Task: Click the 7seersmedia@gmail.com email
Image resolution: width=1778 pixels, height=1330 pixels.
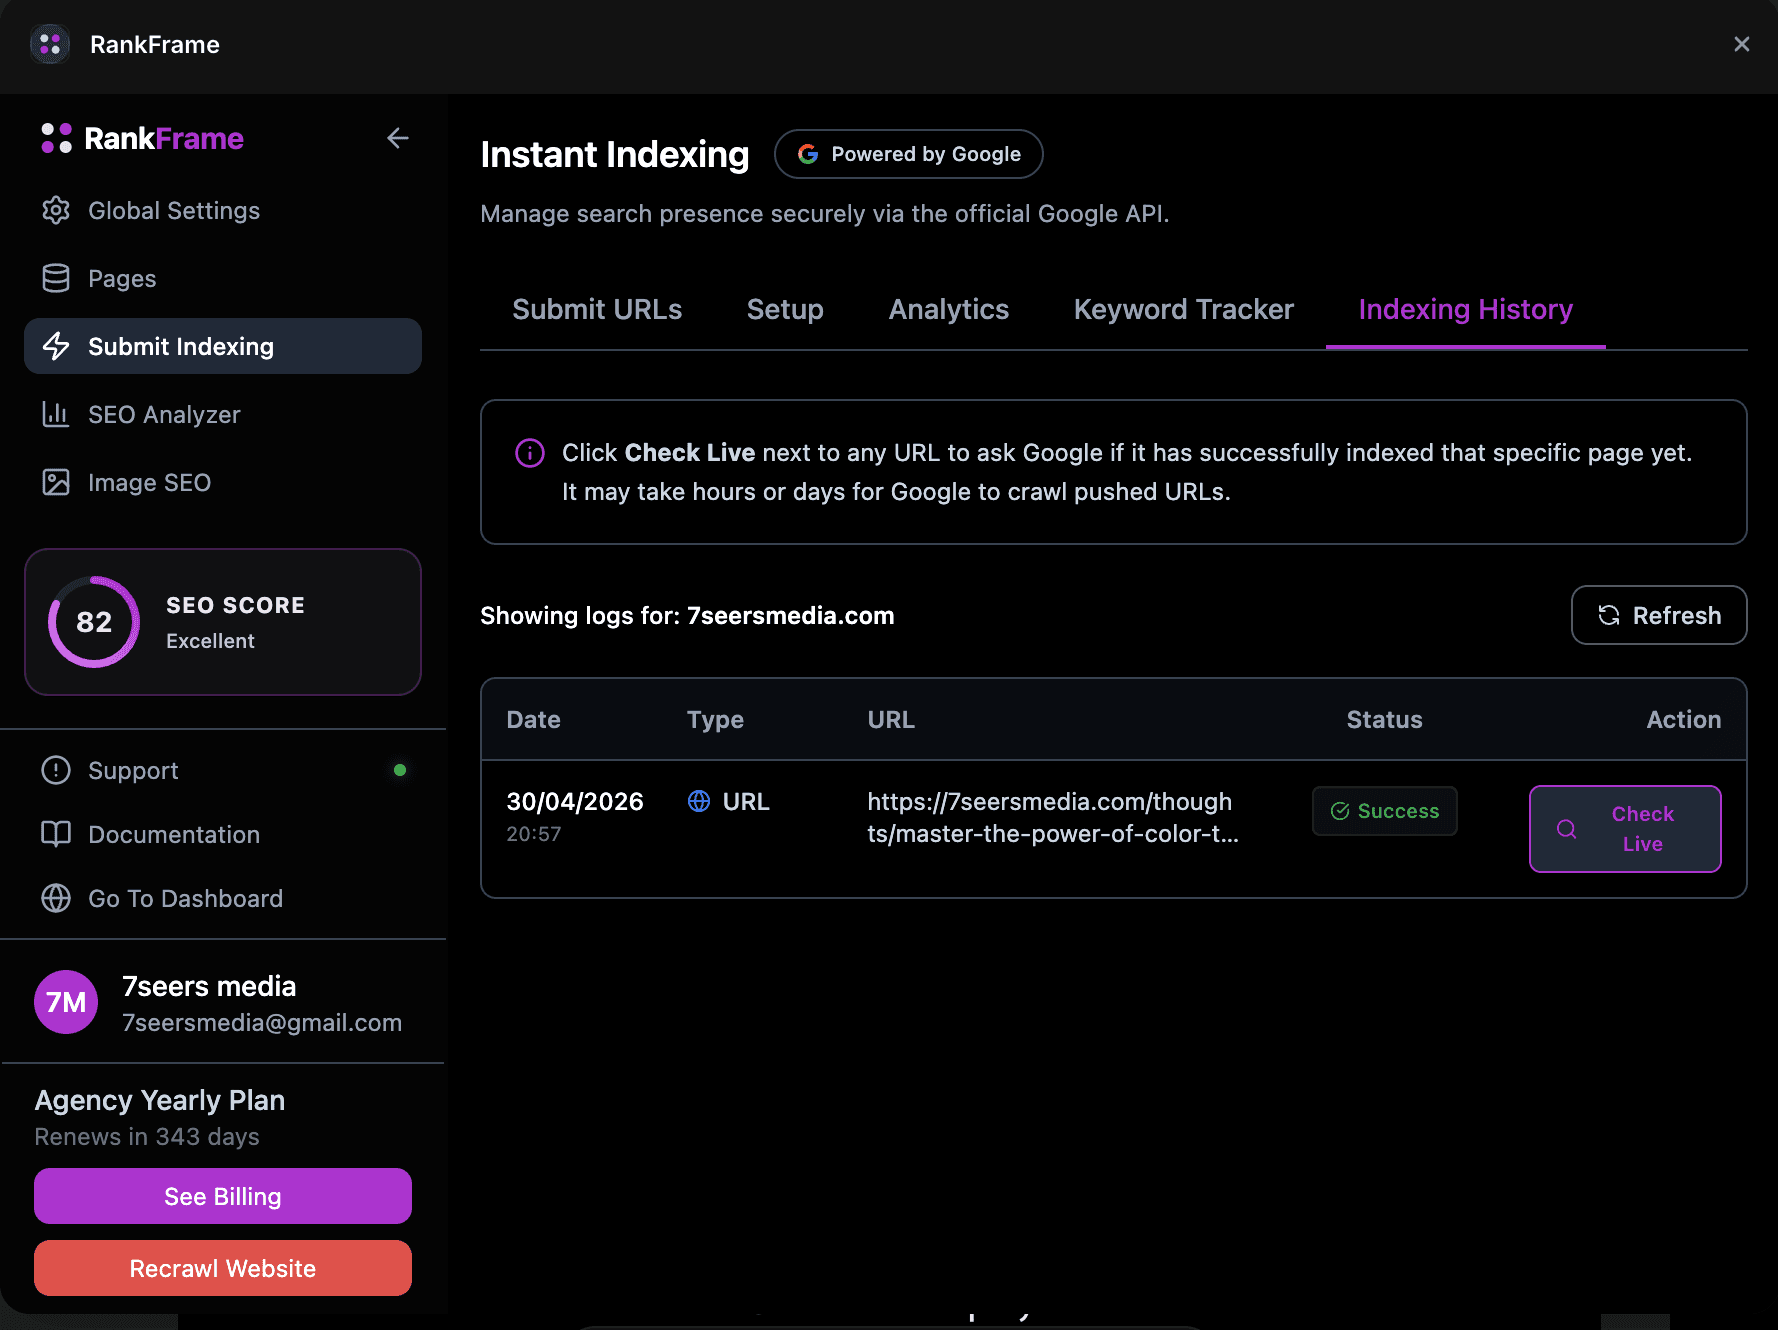Action: point(262,1022)
